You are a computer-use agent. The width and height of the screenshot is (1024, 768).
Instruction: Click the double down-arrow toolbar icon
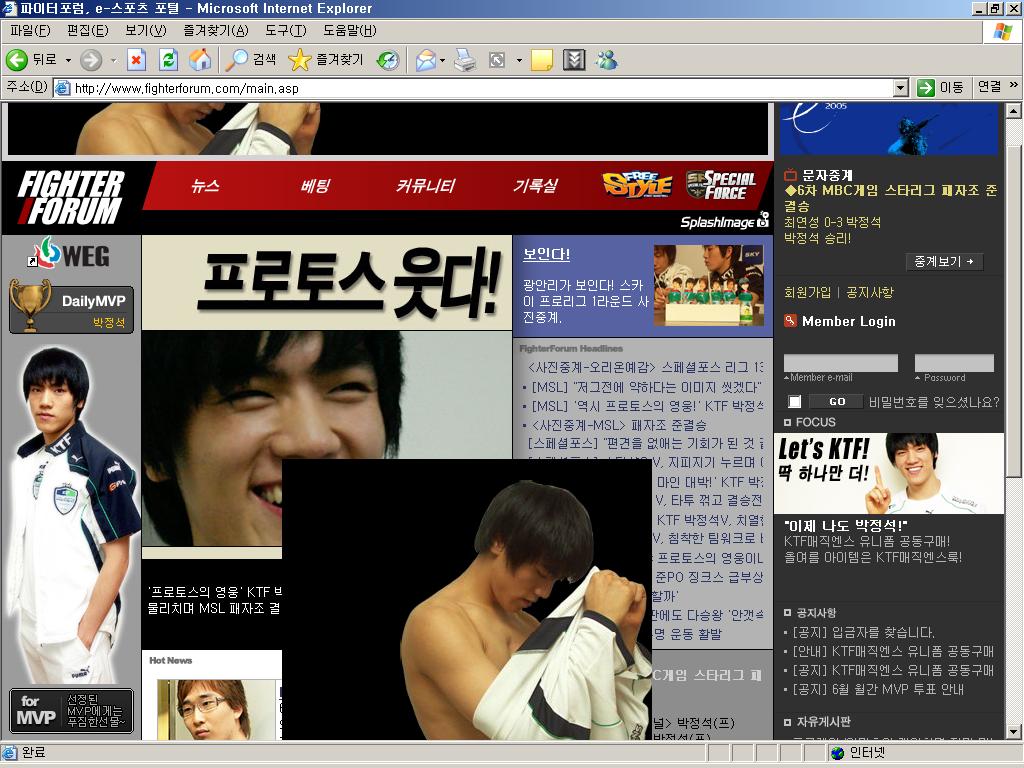click(574, 60)
